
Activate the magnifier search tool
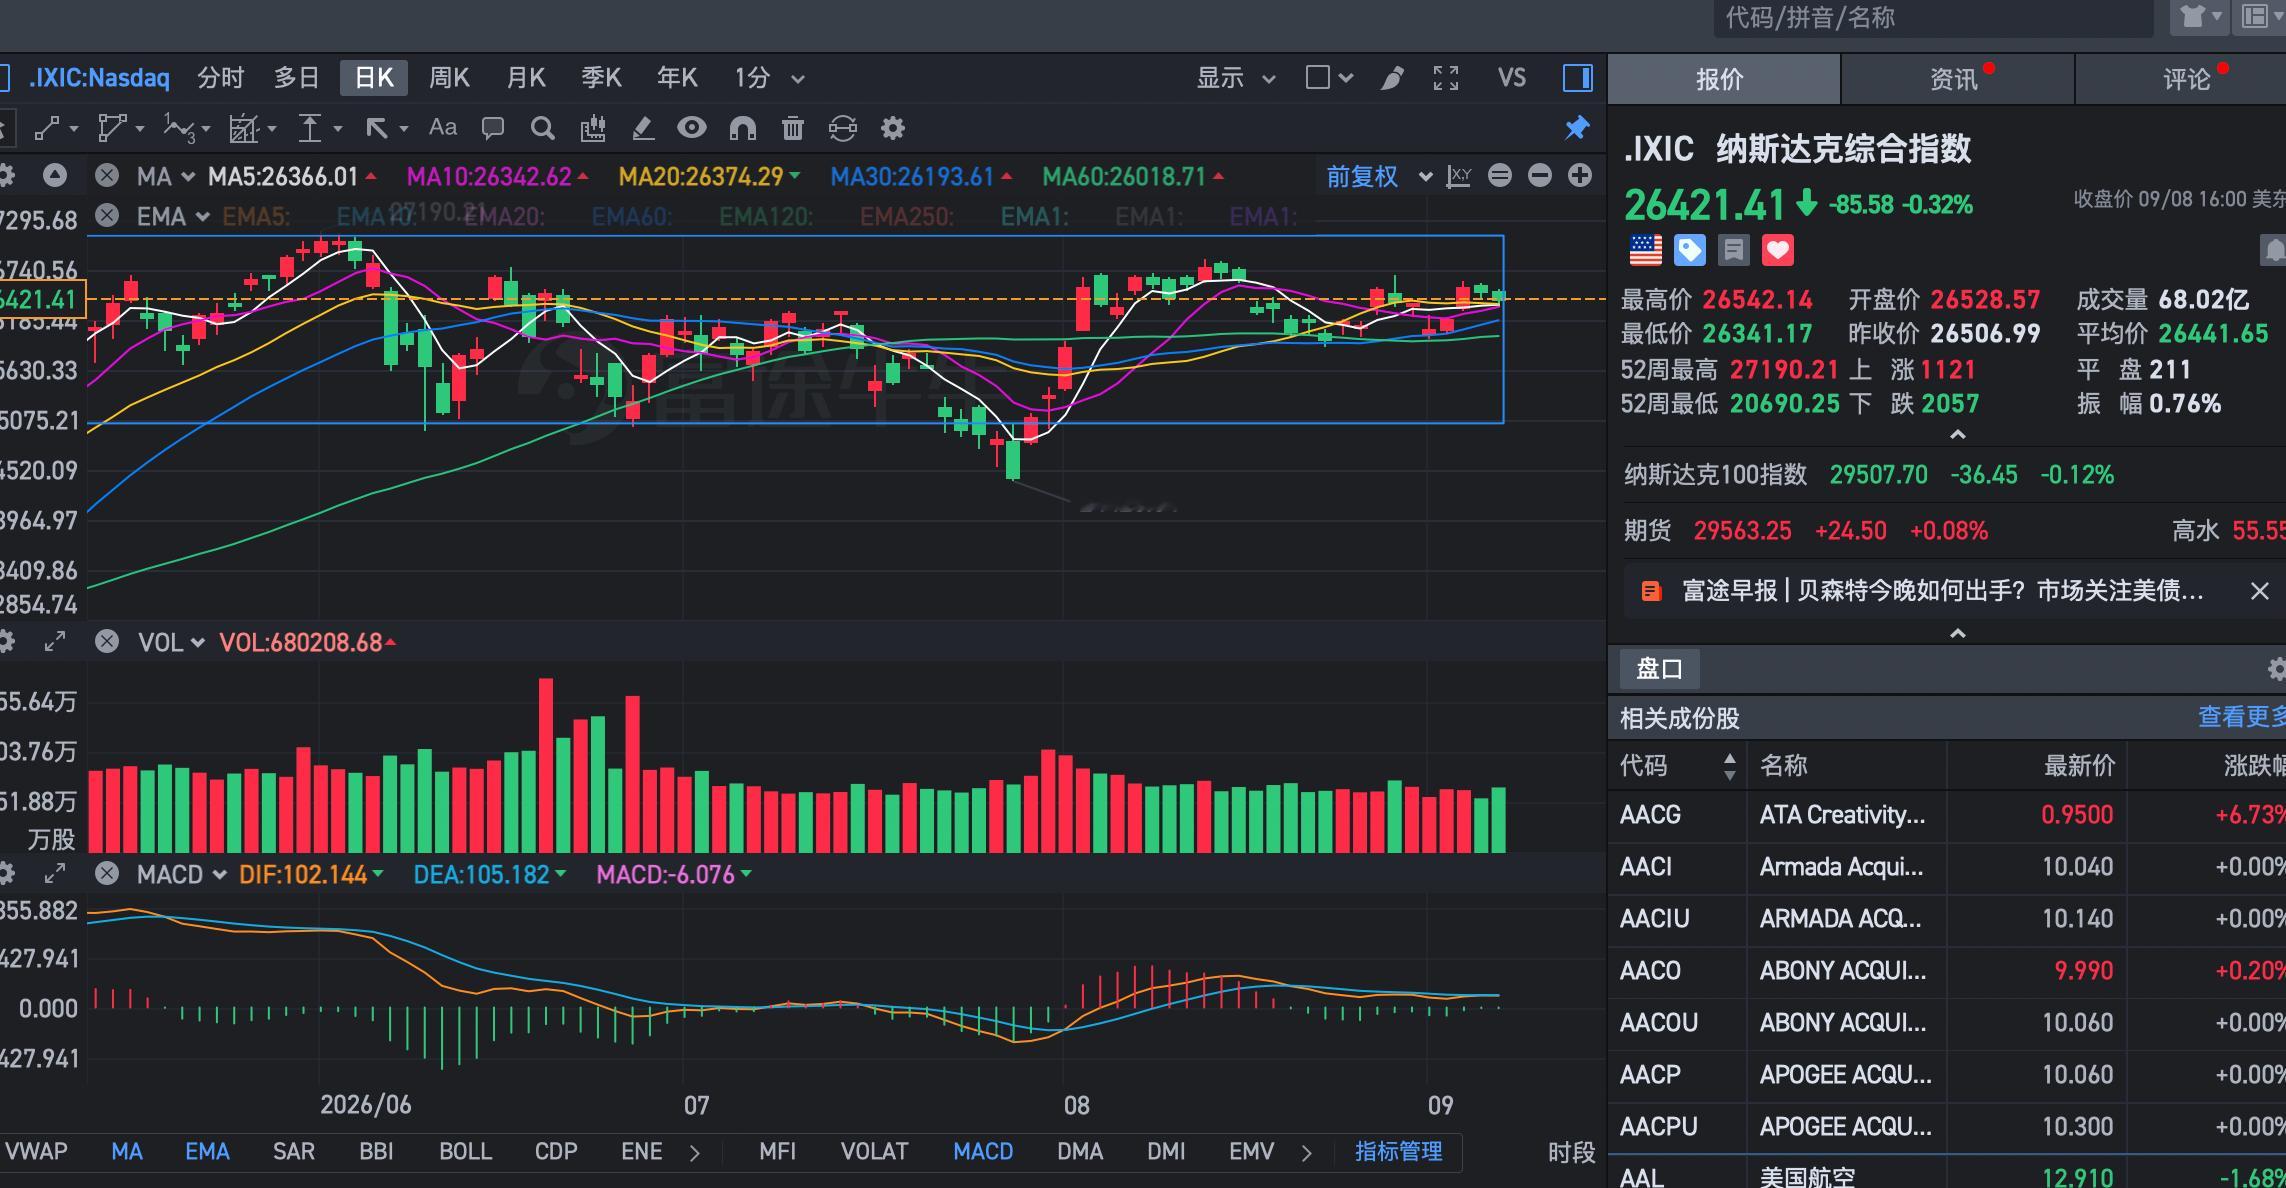coord(542,128)
